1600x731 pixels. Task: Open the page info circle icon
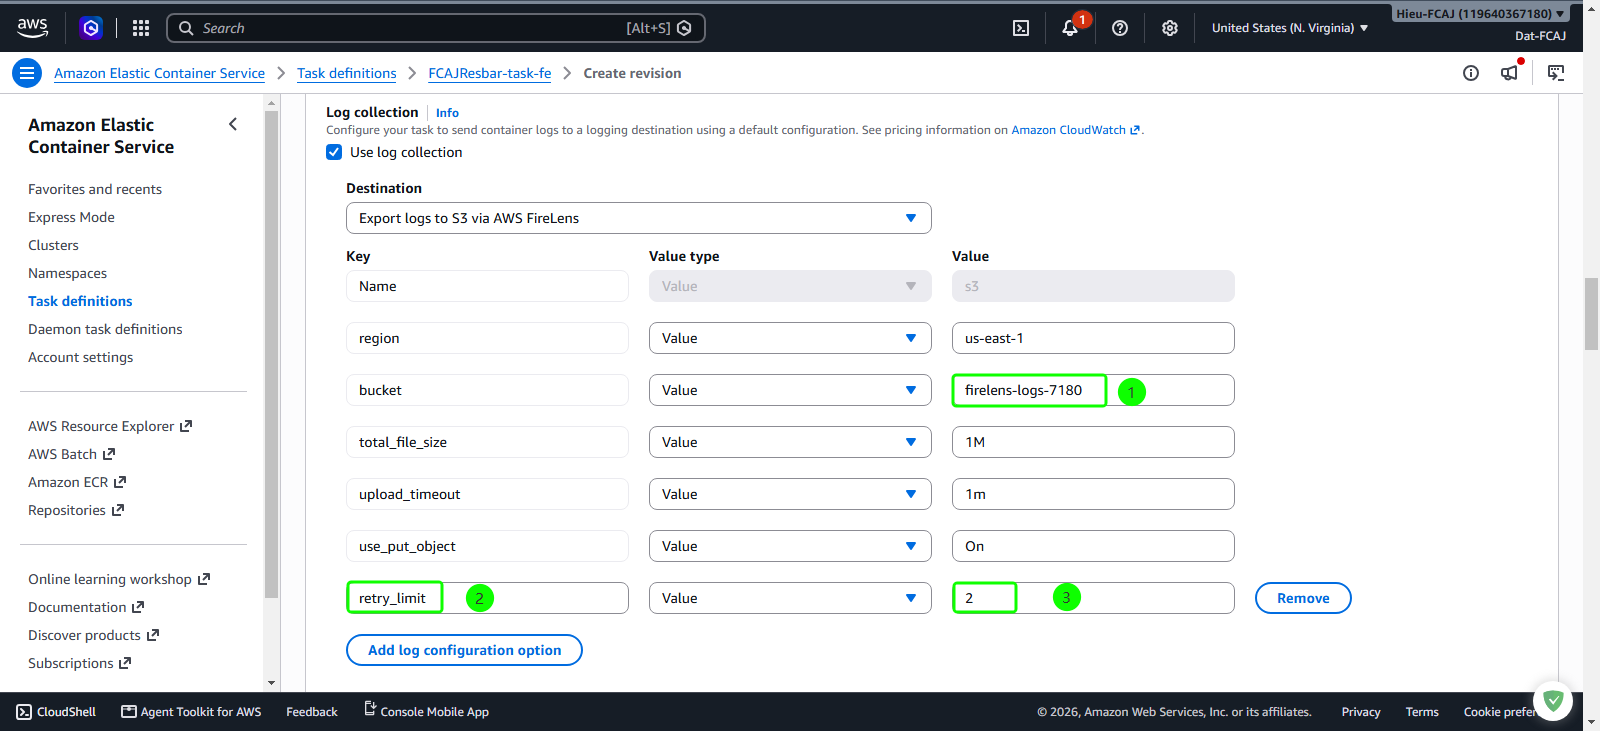coord(1471,73)
